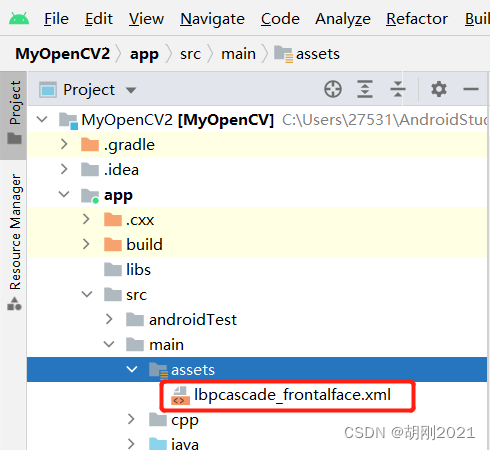Select the androidTest tree item
The height and width of the screenshot is (450, 490).
(x=257, y=320)
